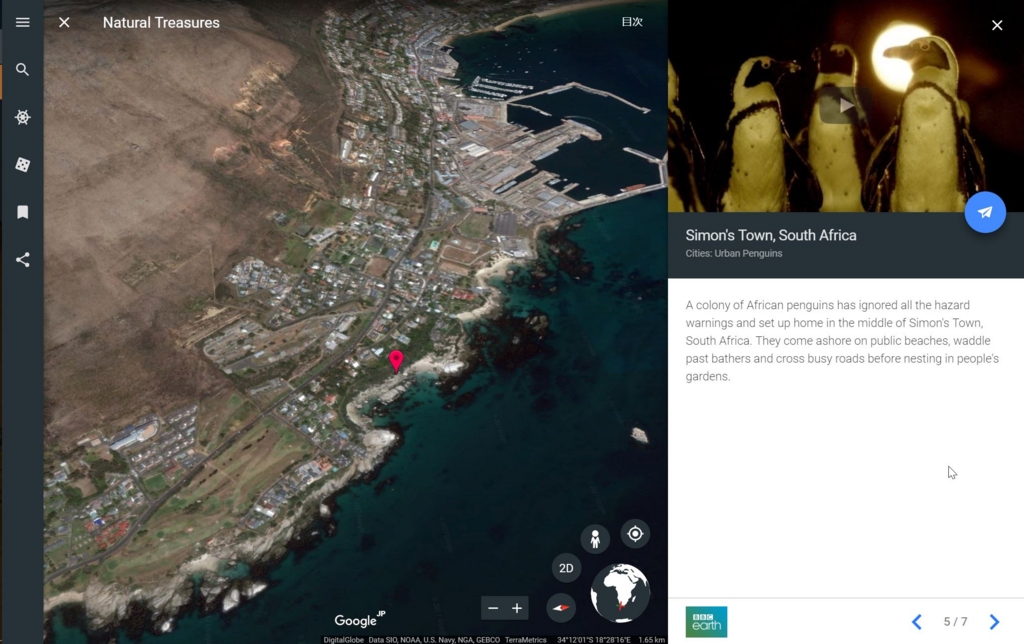The height and width of the screenshot is (644, 1024).
Task: Go to next story slide
Action: coord(994,622)
